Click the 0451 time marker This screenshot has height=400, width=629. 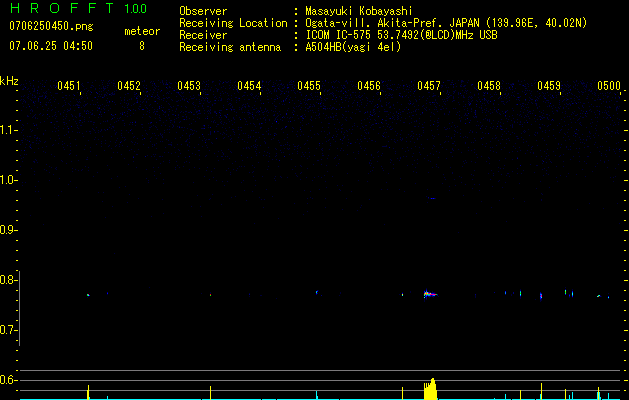coord(69,86)
